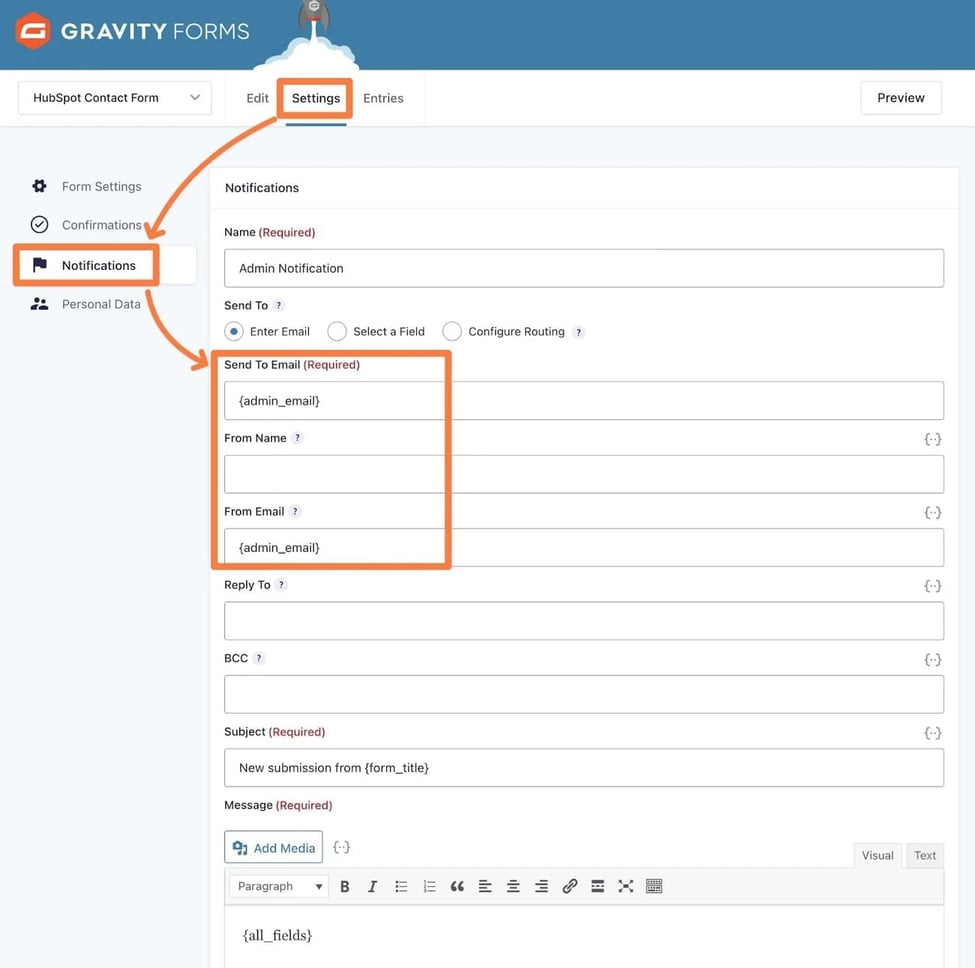Viewport: 975px width, 968px height.
Task: Choose the Select a Field option
Action: point(337,331)
